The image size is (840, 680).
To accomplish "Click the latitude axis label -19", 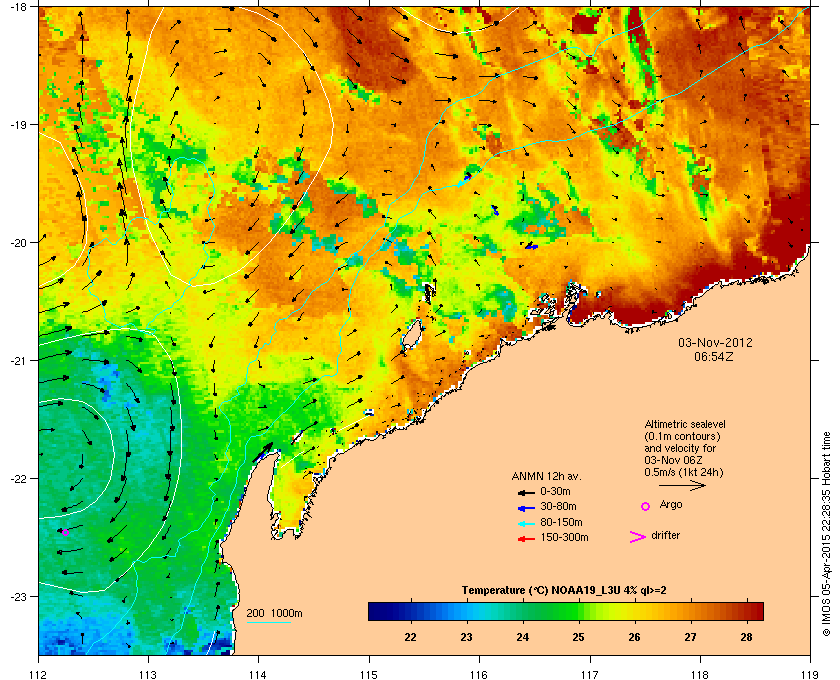I will 19,124.
